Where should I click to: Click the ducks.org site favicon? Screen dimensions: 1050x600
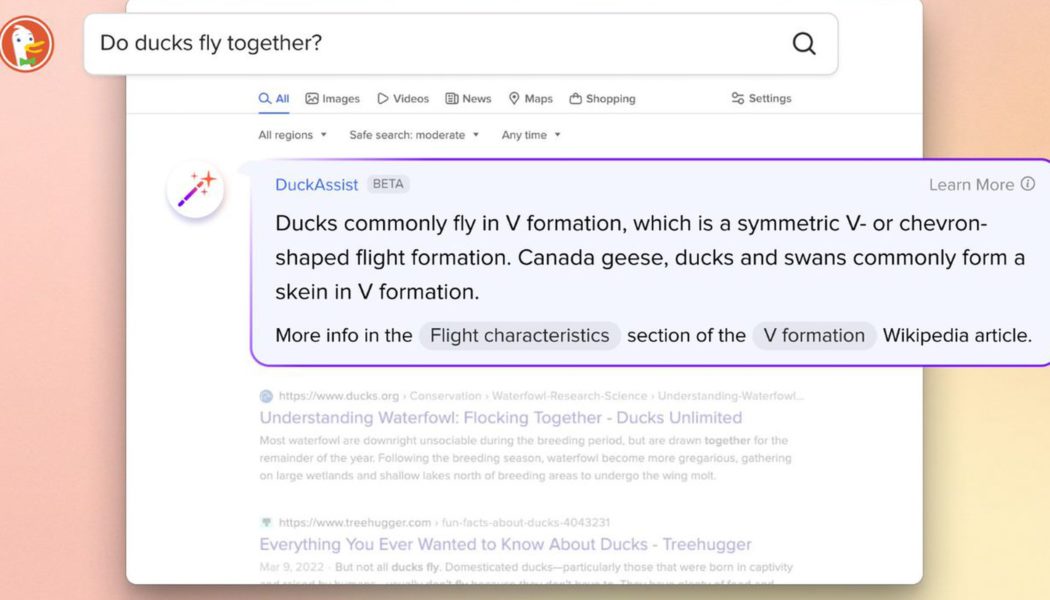click(x=264, y=396)
